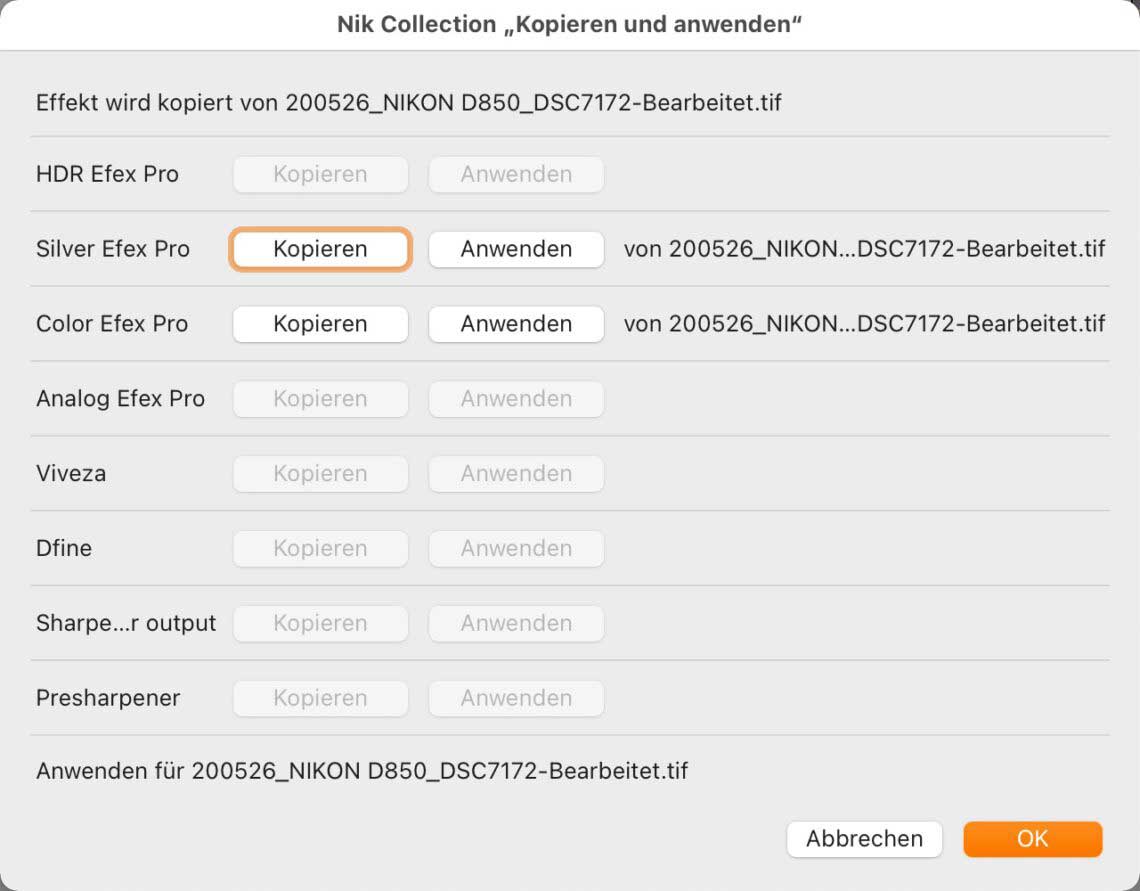Screen dimensions: 1140x891
Task: Click Kopieren next to Dfine
Action: tap(320, 549)
